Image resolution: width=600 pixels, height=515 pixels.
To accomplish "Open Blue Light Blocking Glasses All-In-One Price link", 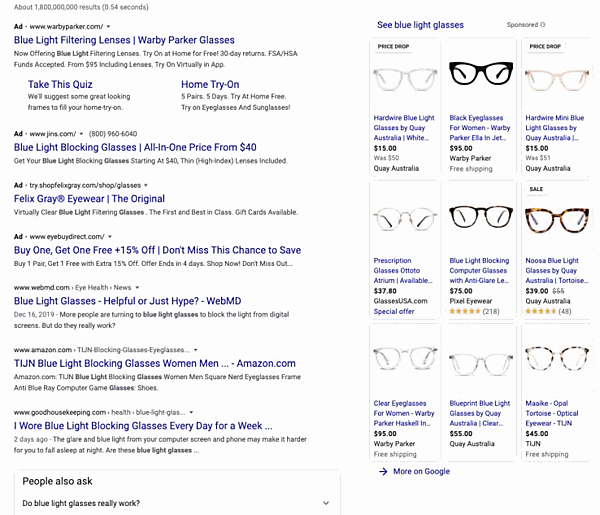I will [x=135, y=147].
